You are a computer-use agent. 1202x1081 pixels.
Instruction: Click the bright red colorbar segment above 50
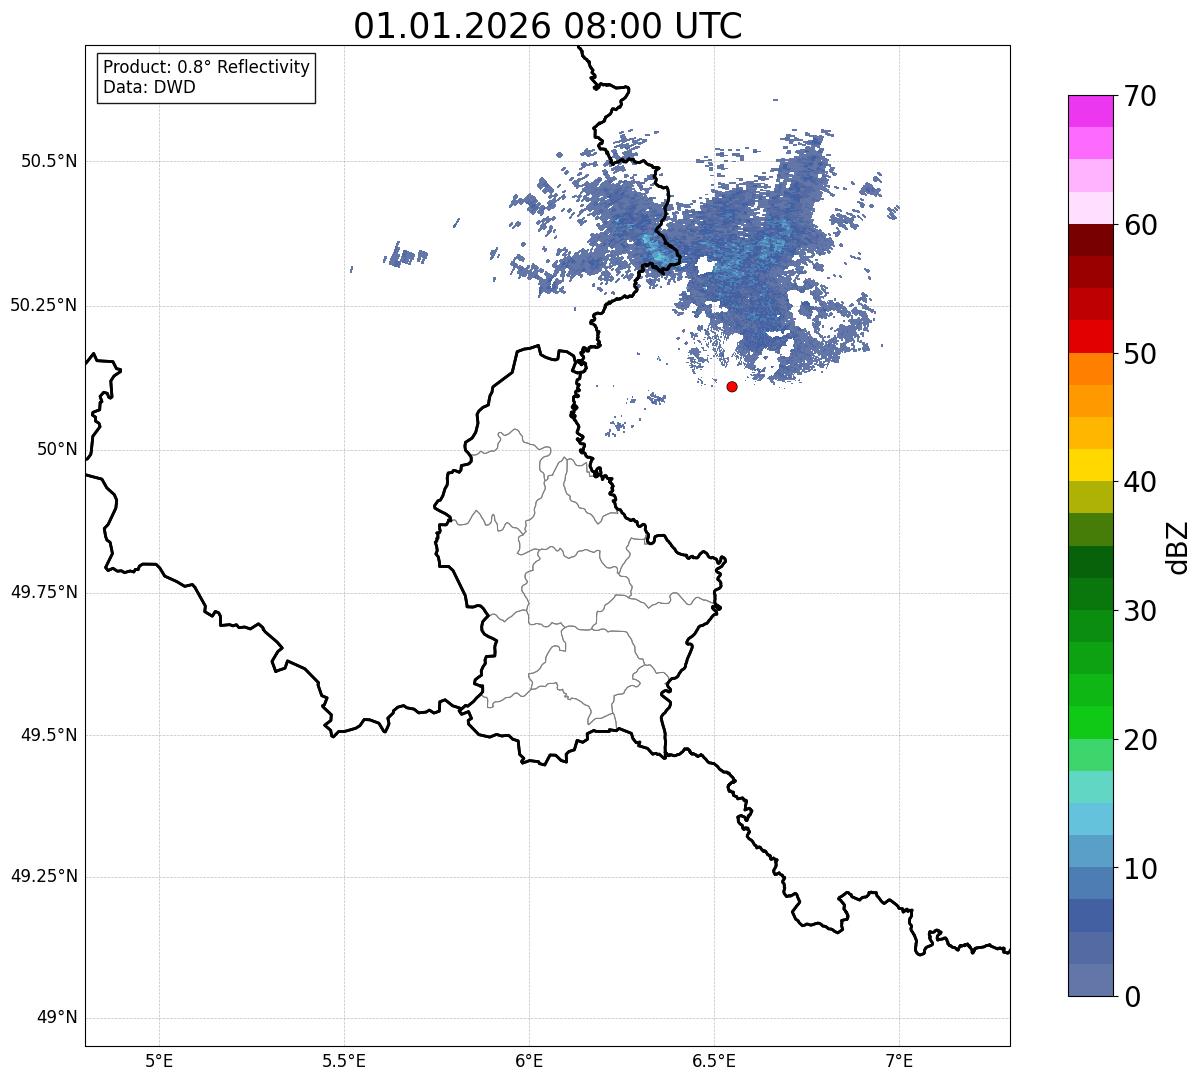coord(1091,336)
